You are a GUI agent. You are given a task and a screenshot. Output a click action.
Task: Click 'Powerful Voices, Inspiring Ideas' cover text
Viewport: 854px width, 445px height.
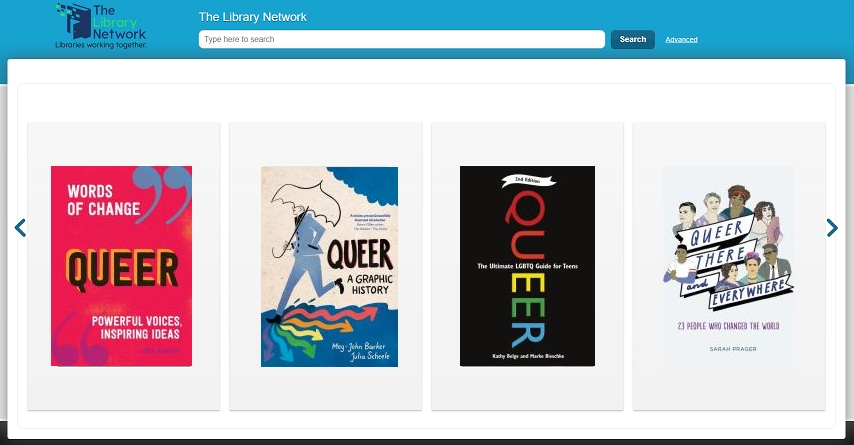pos(137,327)
